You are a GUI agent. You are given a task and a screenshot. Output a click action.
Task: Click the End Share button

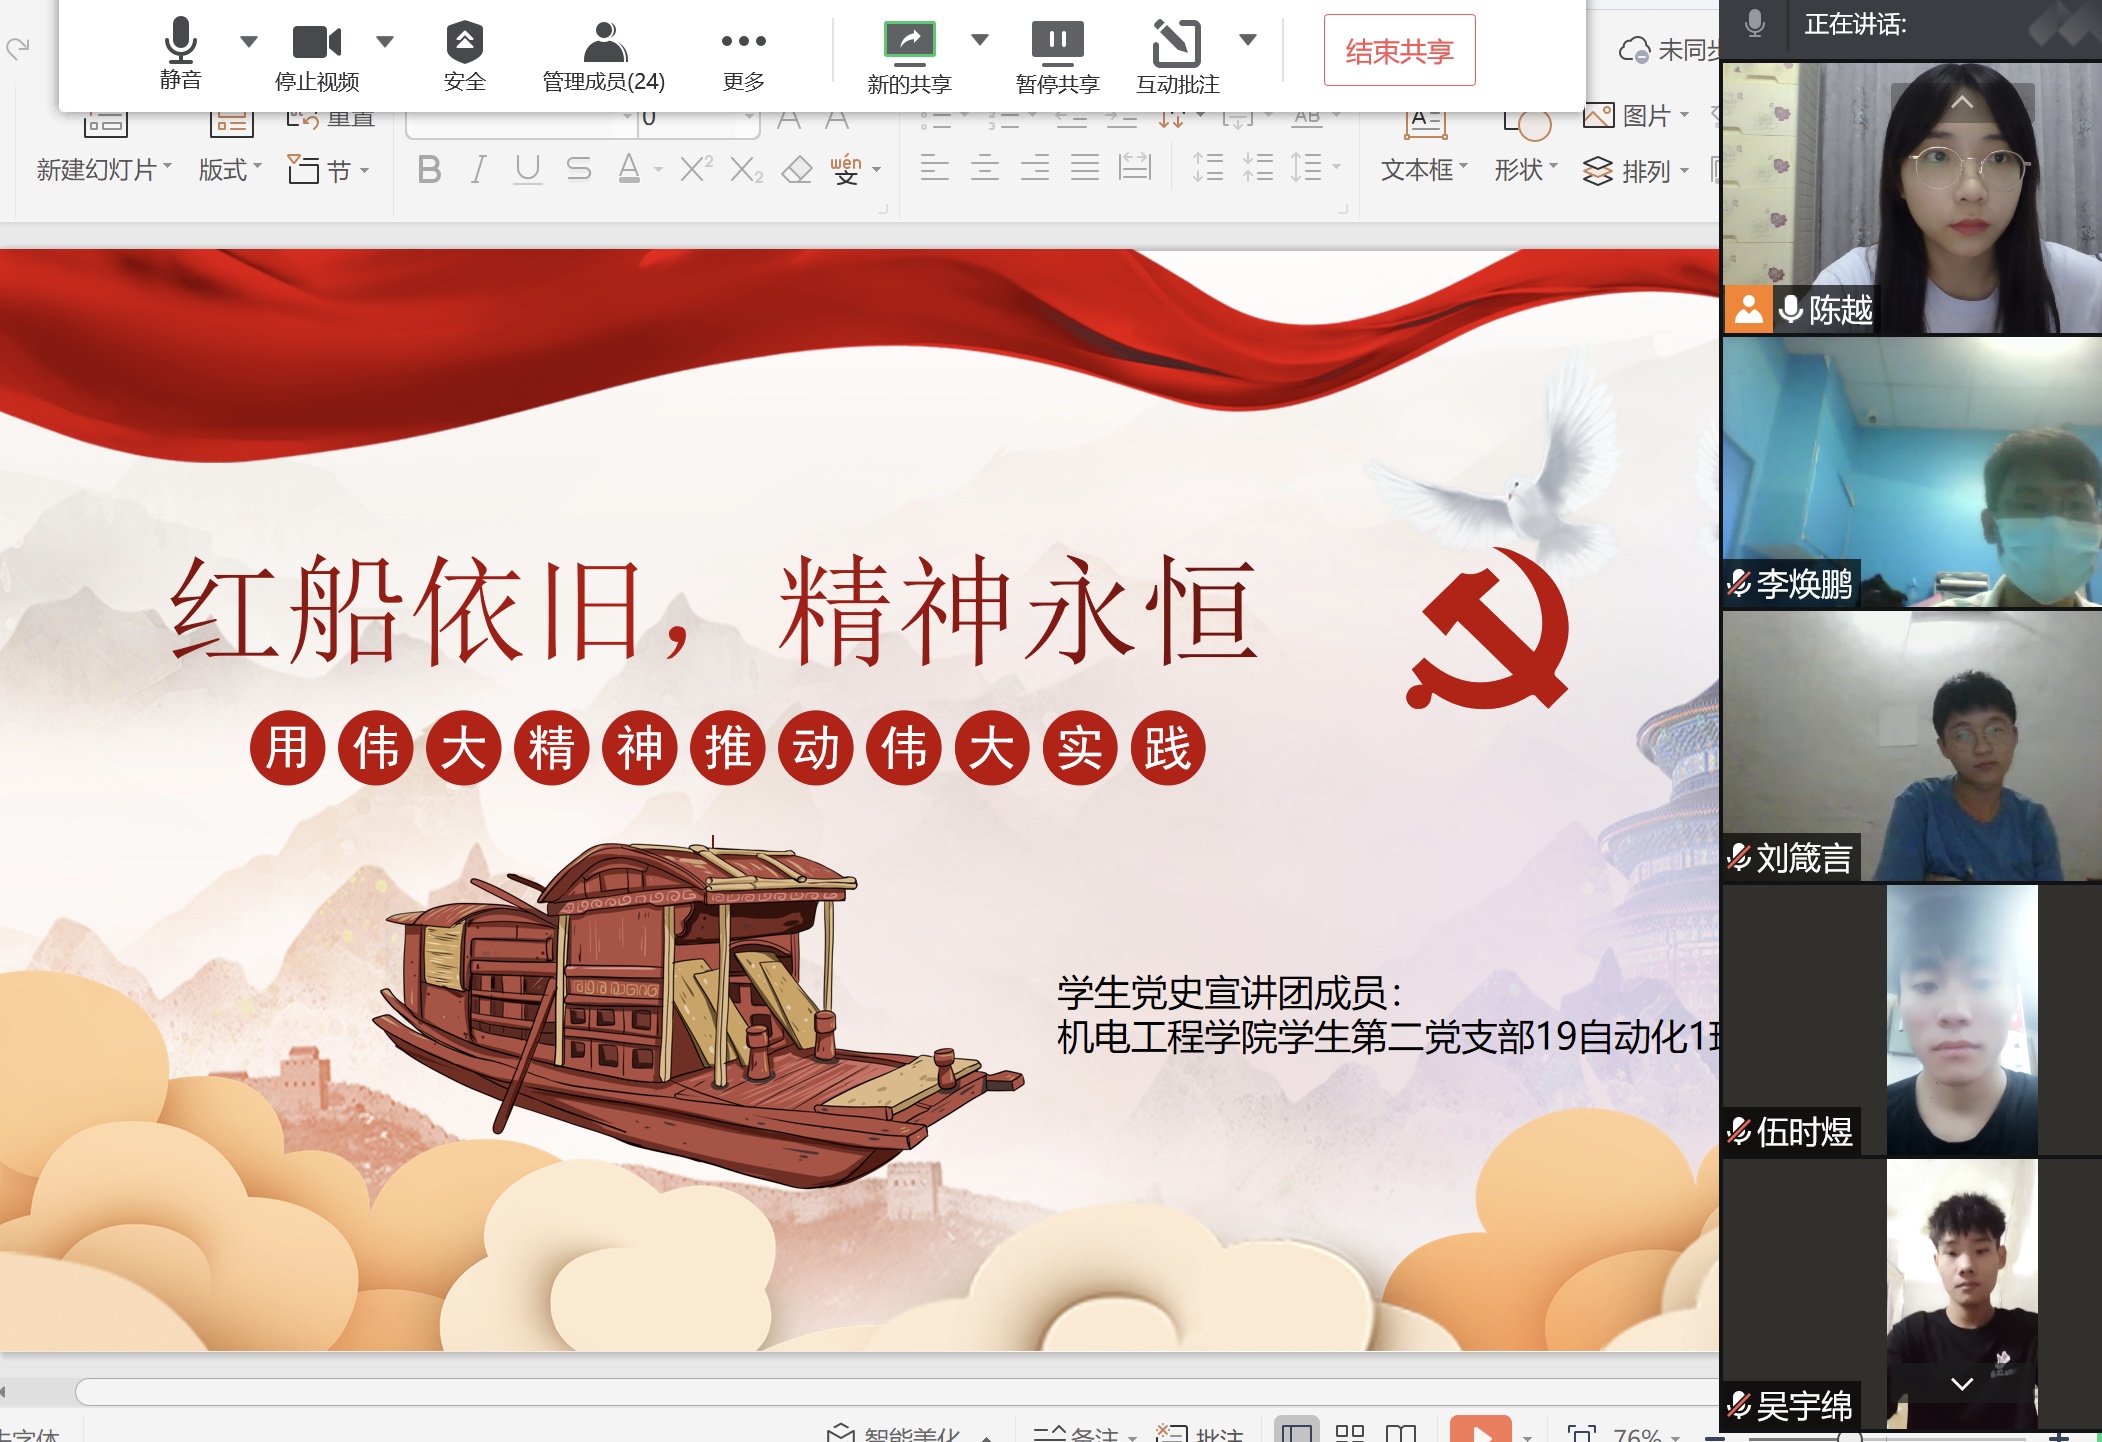1399,51
